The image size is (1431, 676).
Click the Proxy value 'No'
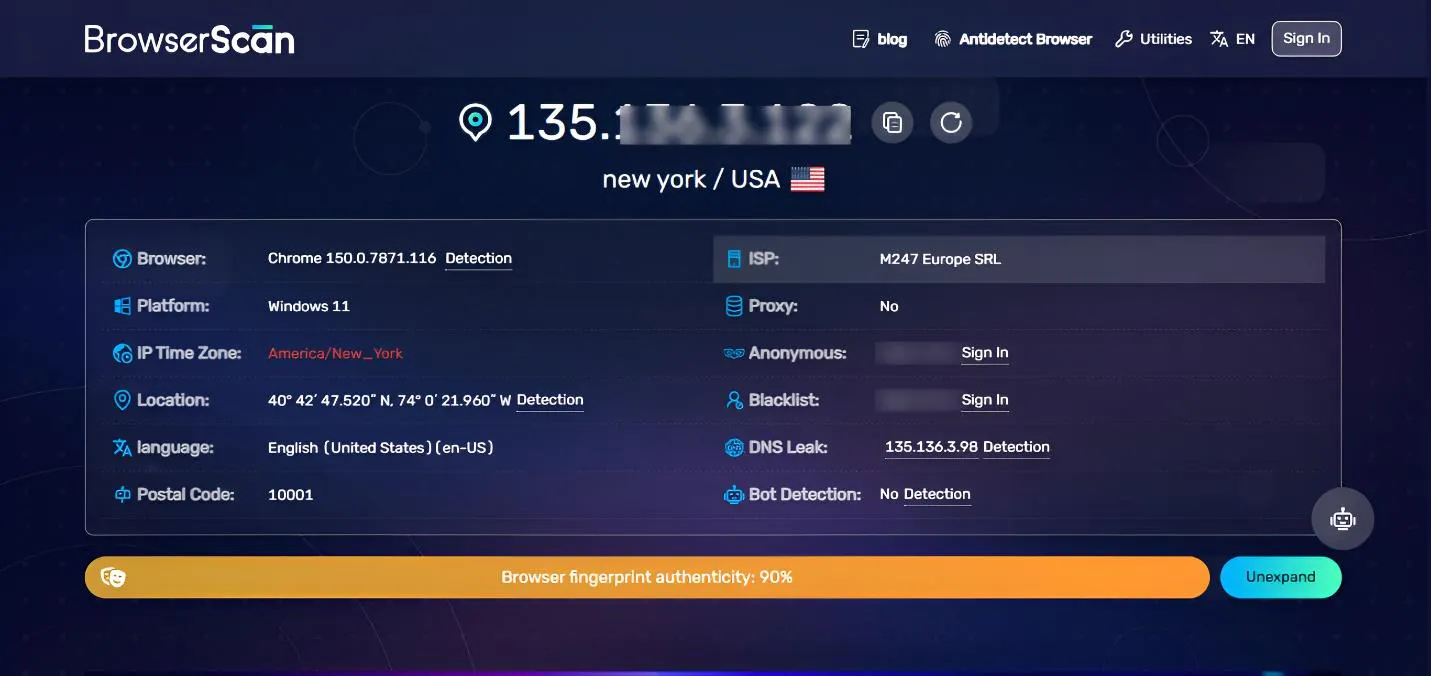click(889, 306)
